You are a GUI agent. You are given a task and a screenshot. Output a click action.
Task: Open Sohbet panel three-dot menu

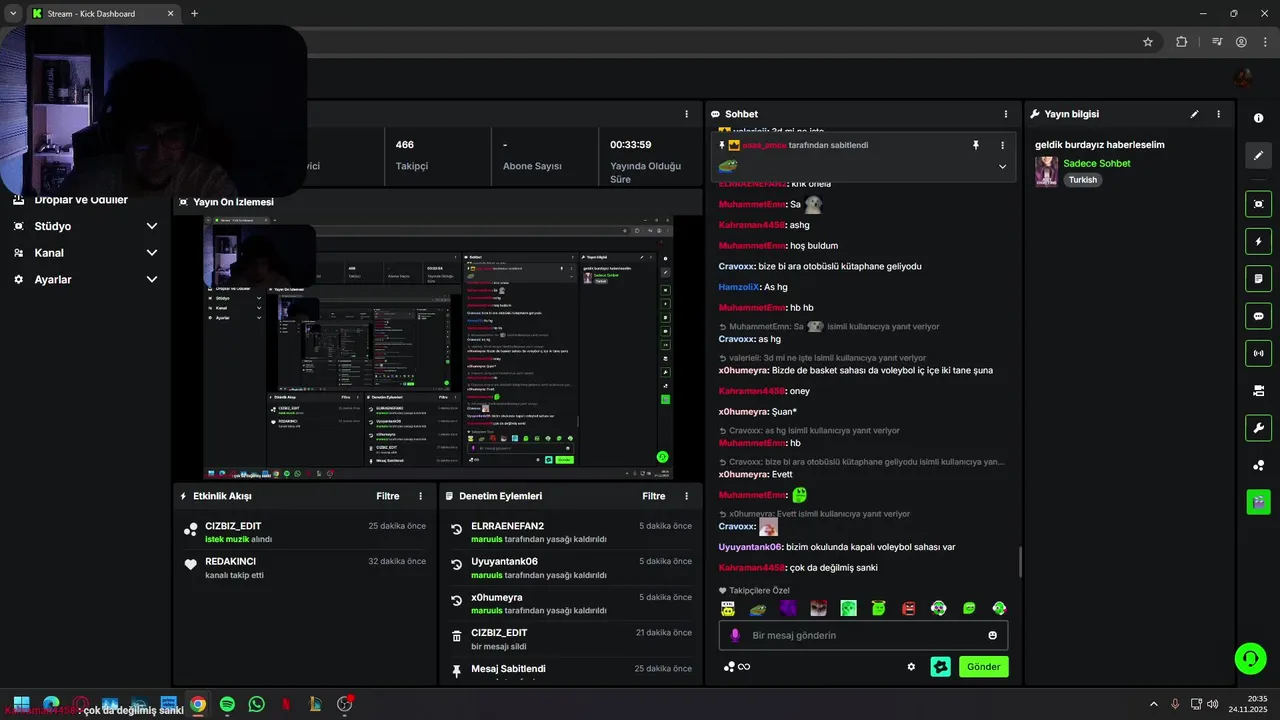pos(1006,114)
